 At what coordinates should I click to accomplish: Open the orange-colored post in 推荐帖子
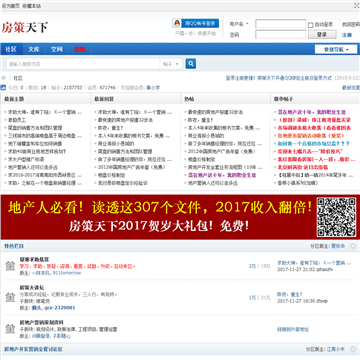311,136
